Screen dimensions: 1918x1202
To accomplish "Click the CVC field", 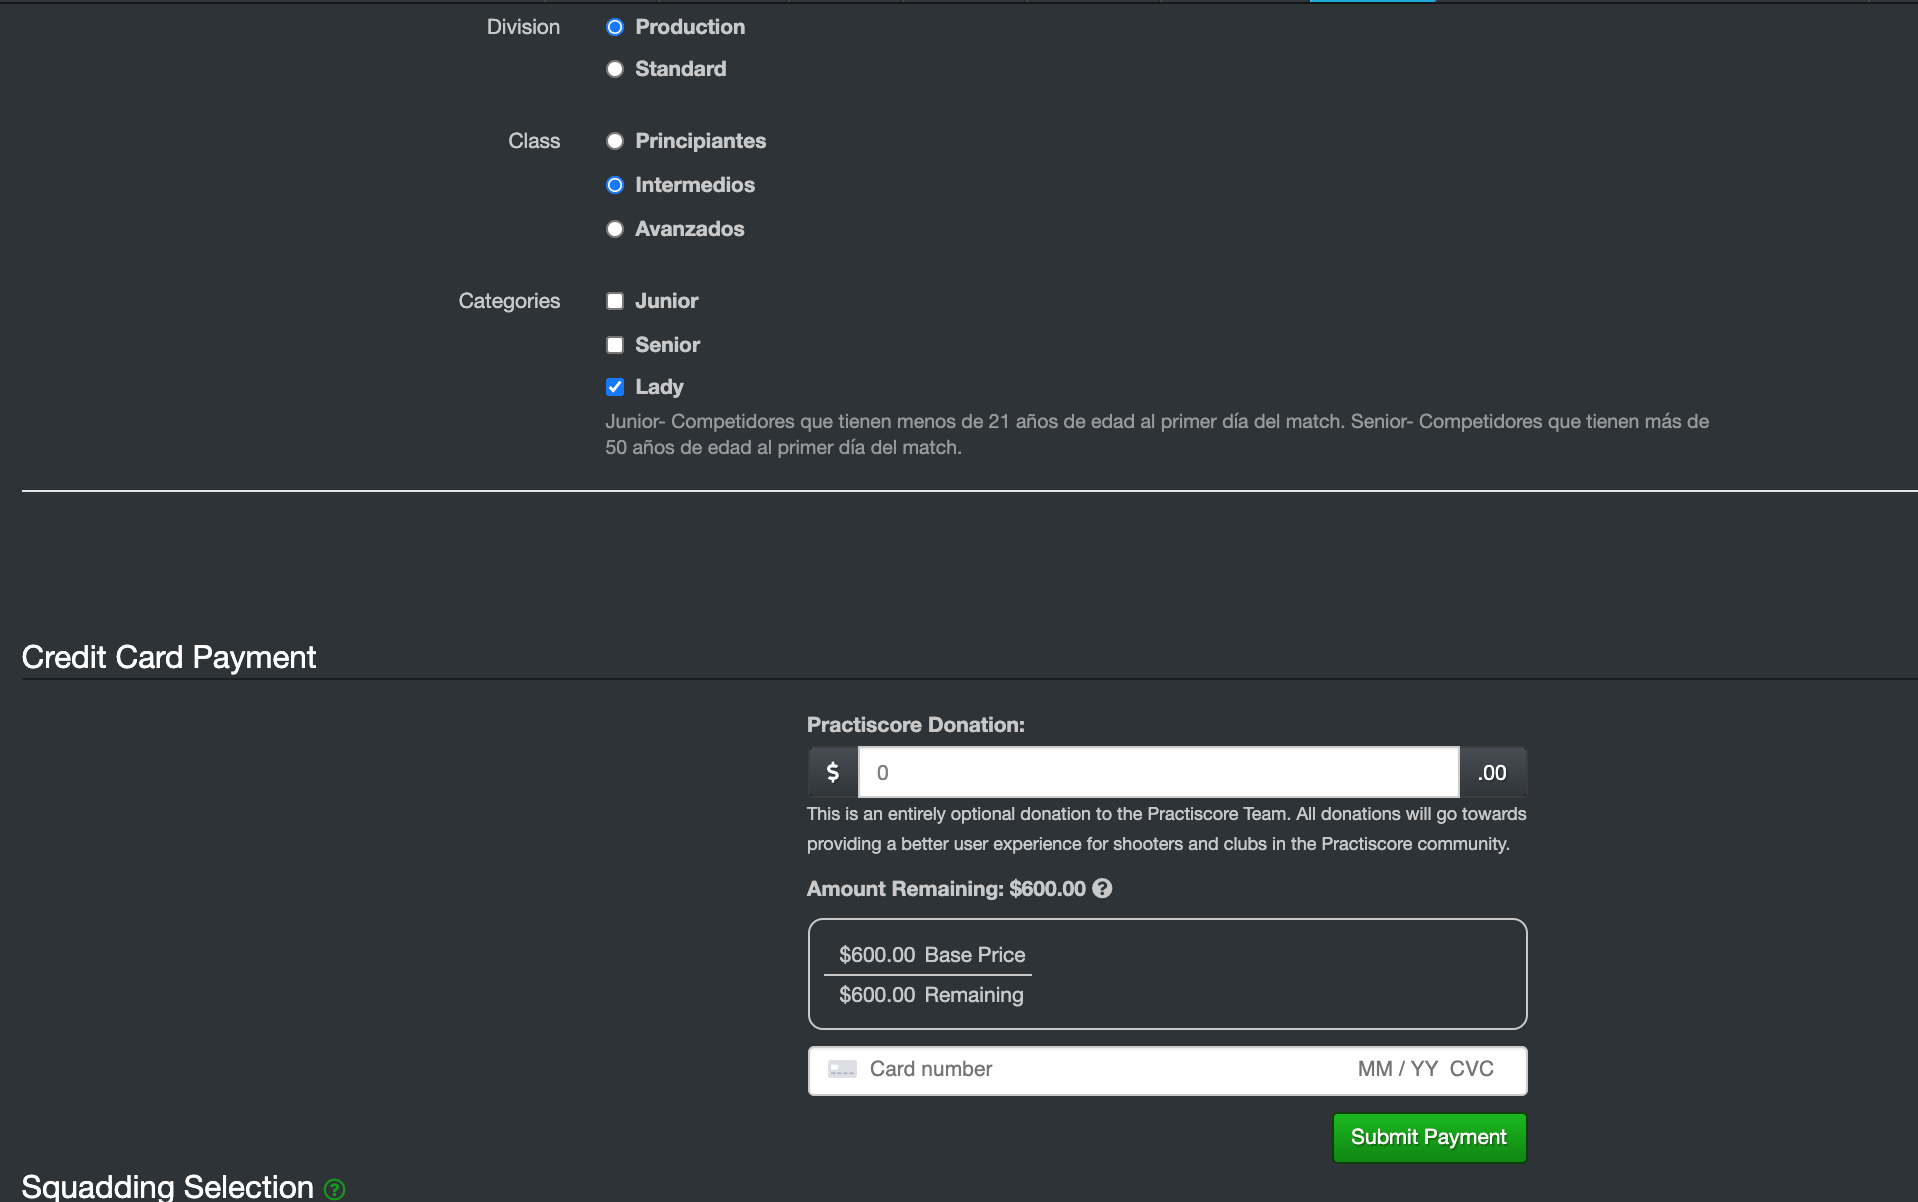I will (1472, 1069).
